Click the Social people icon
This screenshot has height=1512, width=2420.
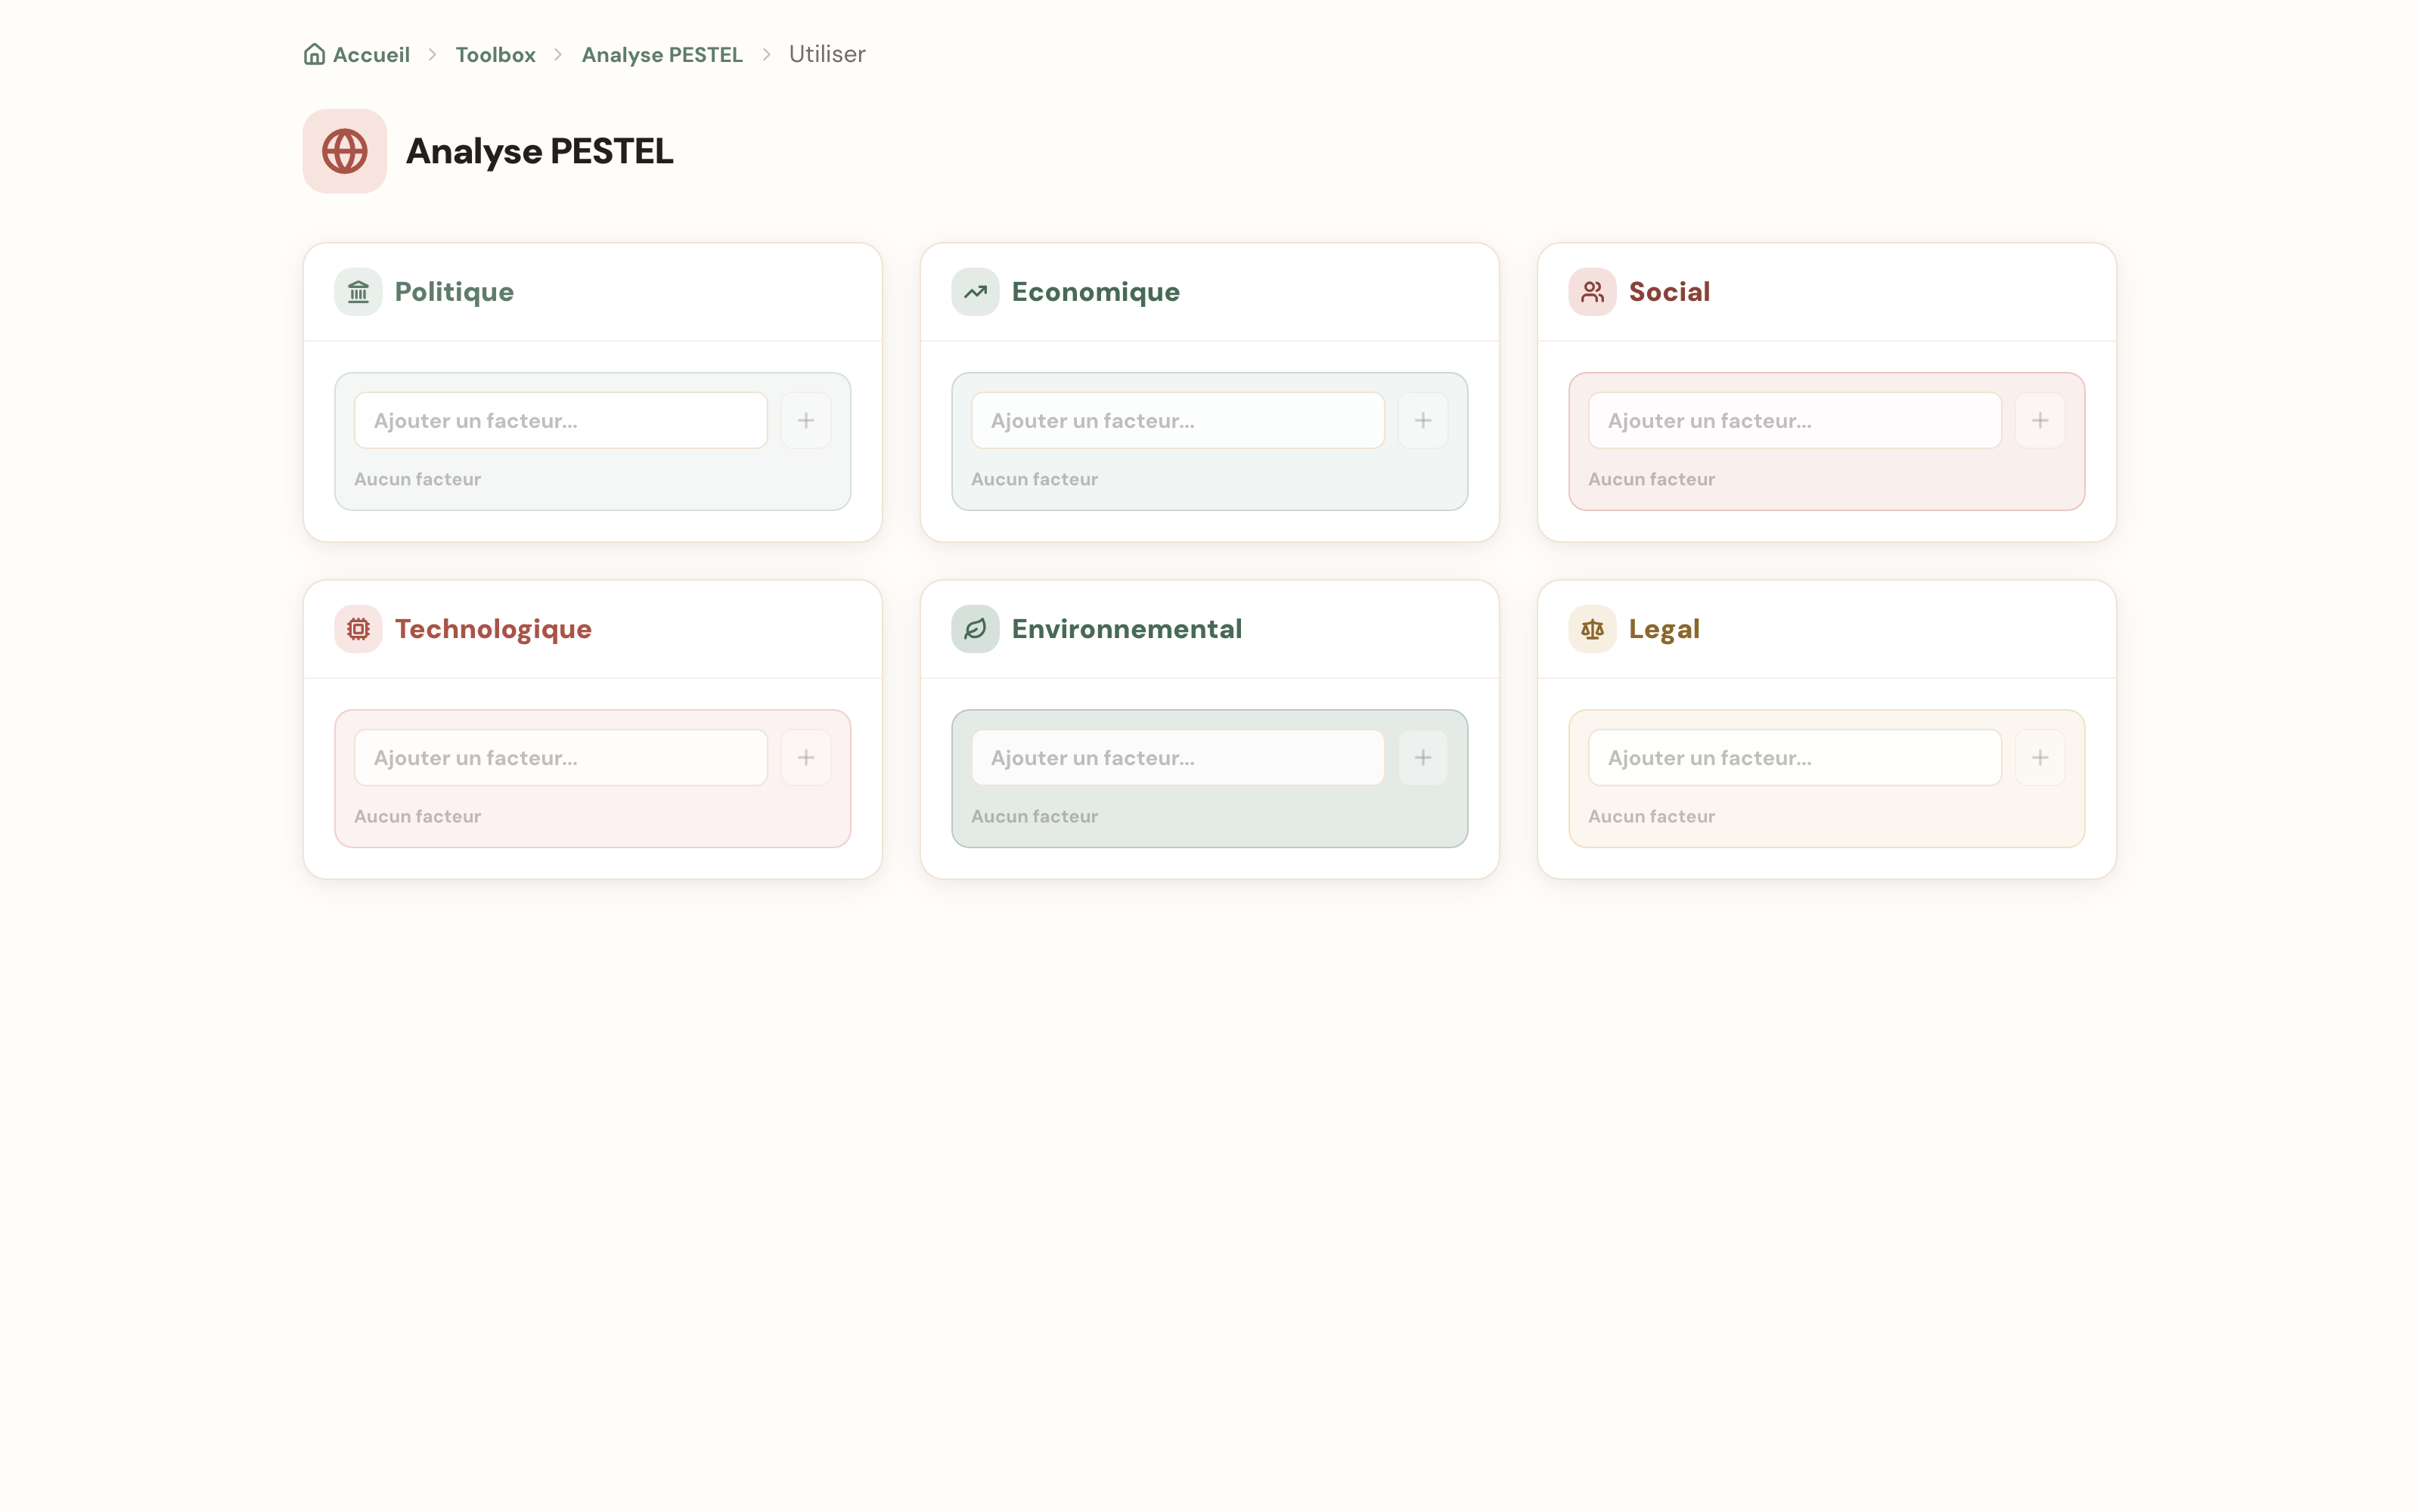coord(1592,292)
